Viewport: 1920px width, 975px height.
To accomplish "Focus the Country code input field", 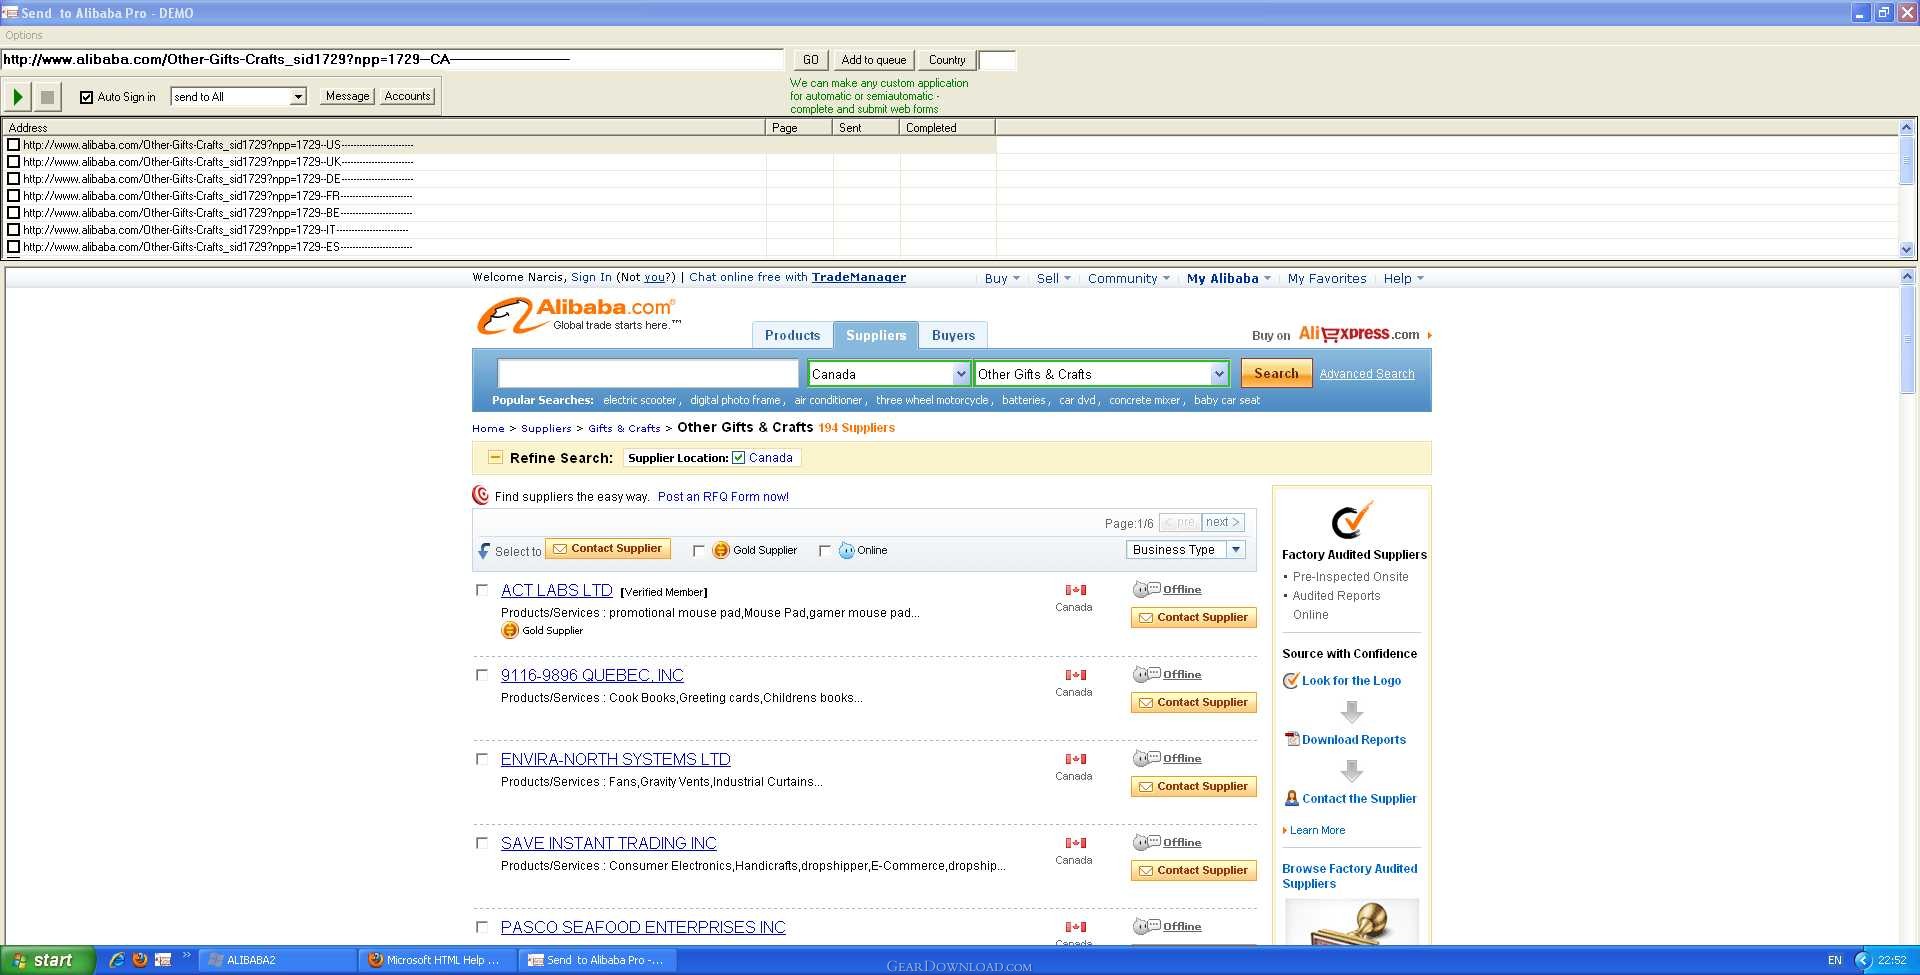I will point(997,60).
